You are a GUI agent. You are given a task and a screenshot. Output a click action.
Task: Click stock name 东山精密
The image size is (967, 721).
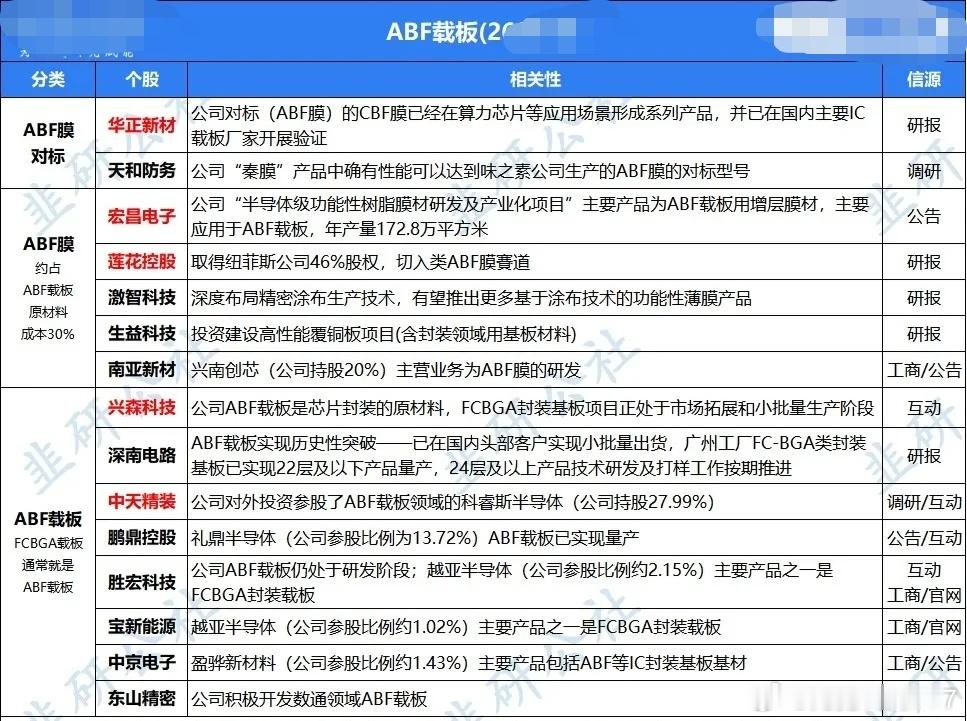[142, 698]
